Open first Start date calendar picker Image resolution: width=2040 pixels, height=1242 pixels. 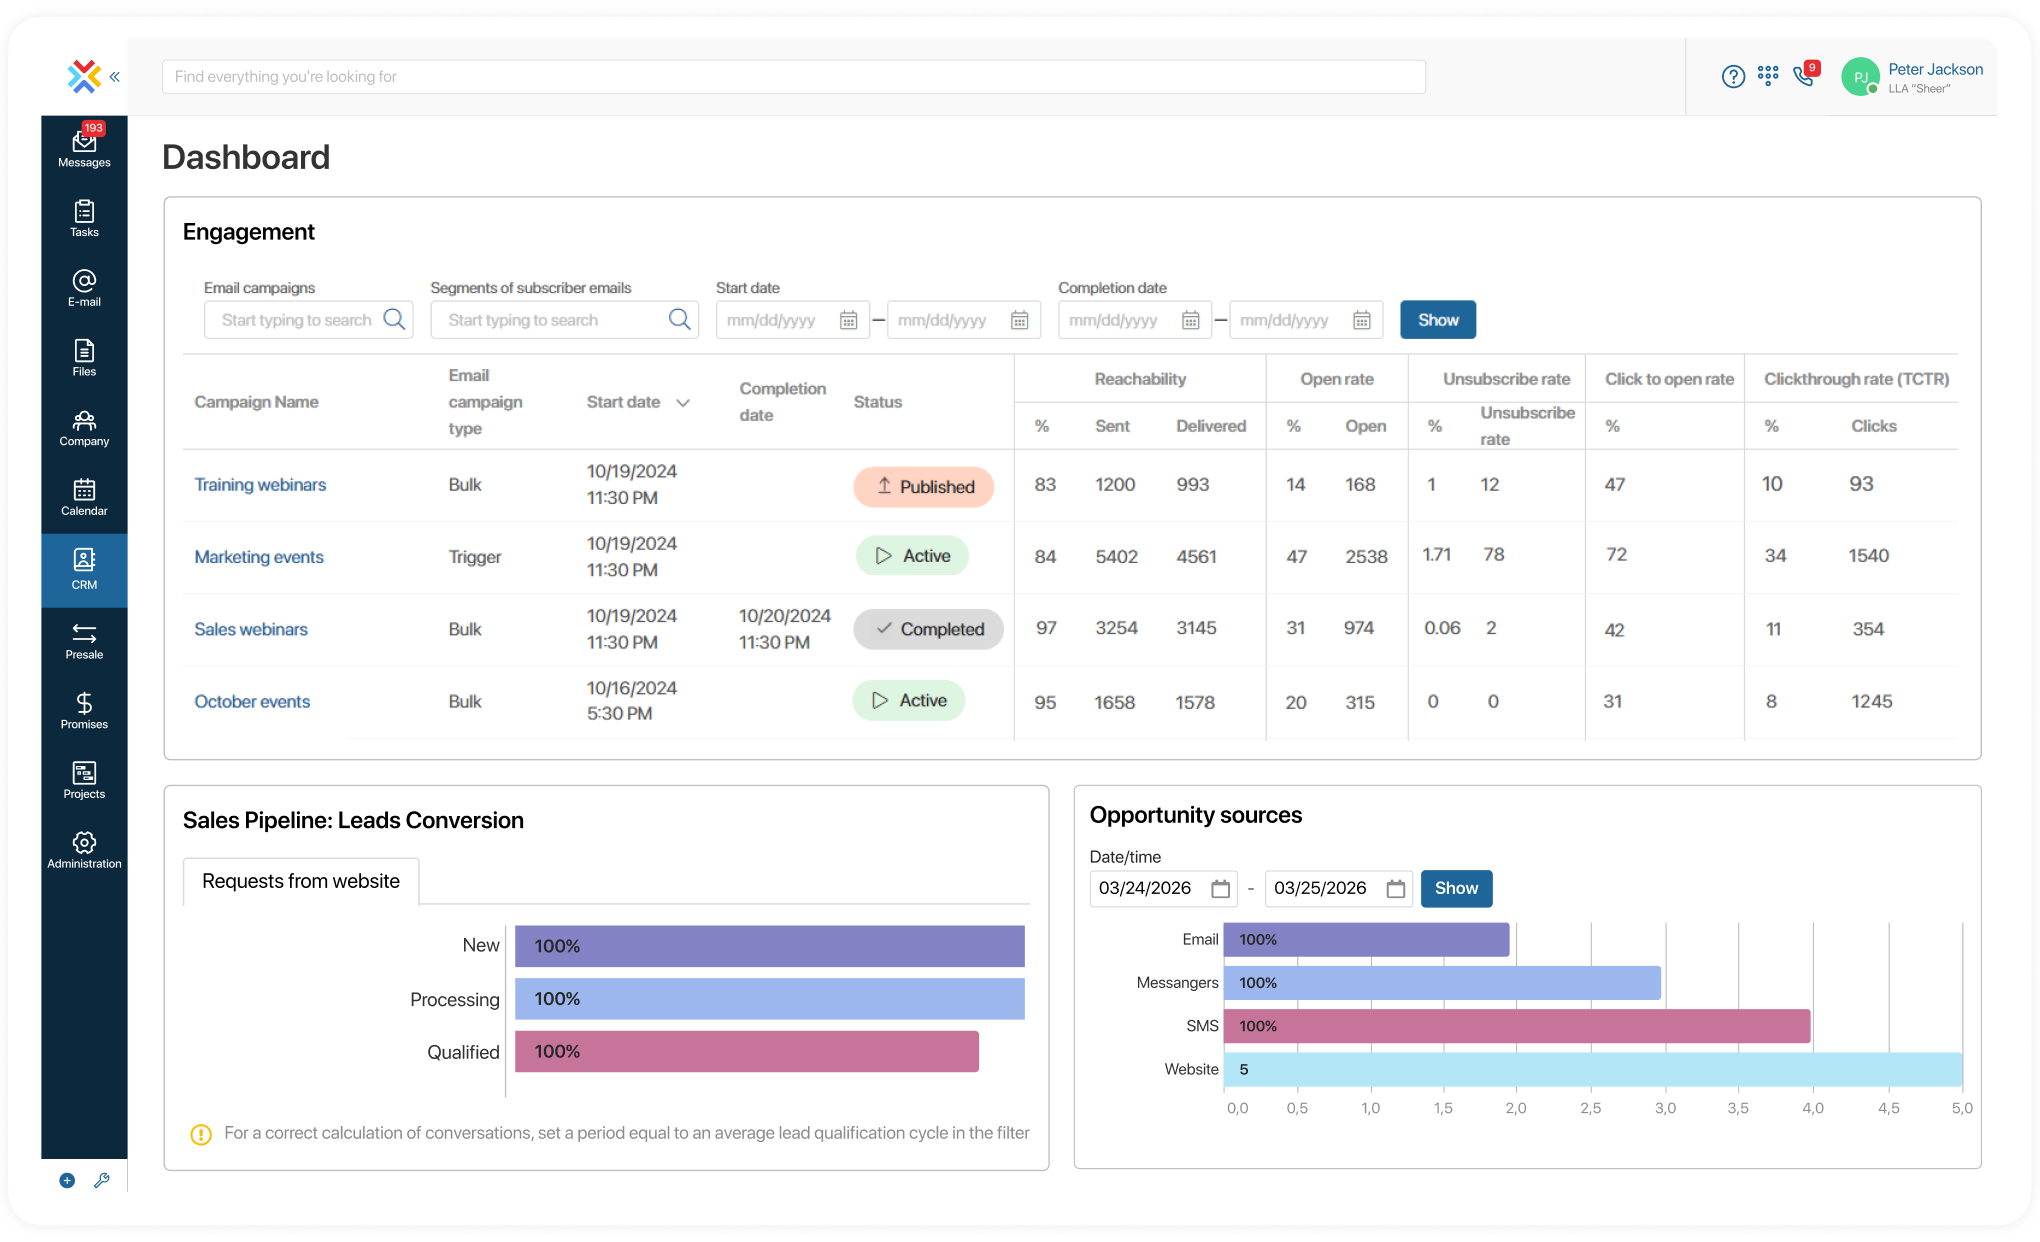click(x=848, y=320)
